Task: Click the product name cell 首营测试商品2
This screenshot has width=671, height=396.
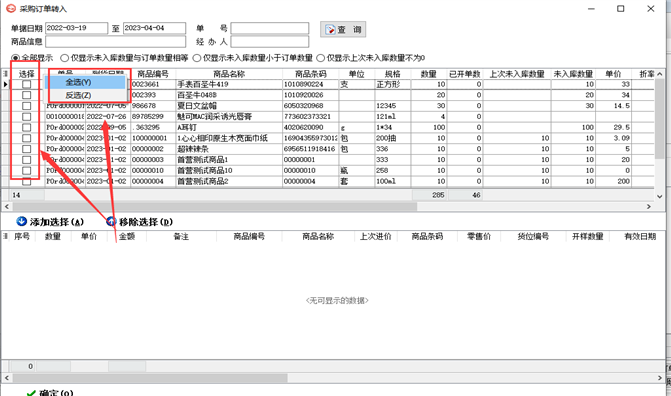Action: click(229, 181)
